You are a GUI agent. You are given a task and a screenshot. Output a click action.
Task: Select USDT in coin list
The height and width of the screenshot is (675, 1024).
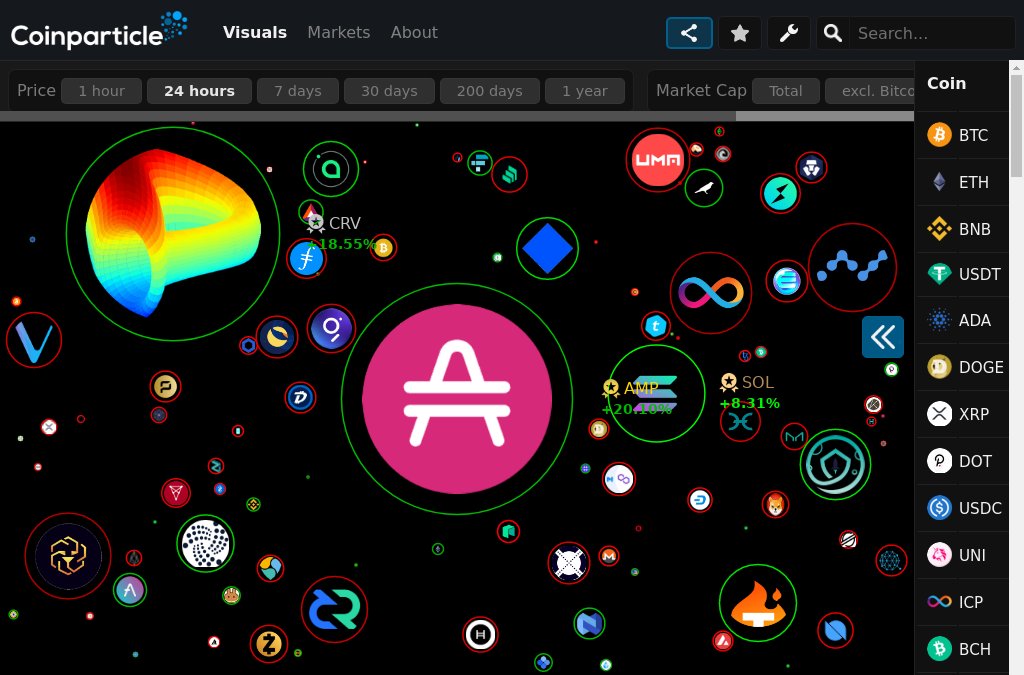962,274
